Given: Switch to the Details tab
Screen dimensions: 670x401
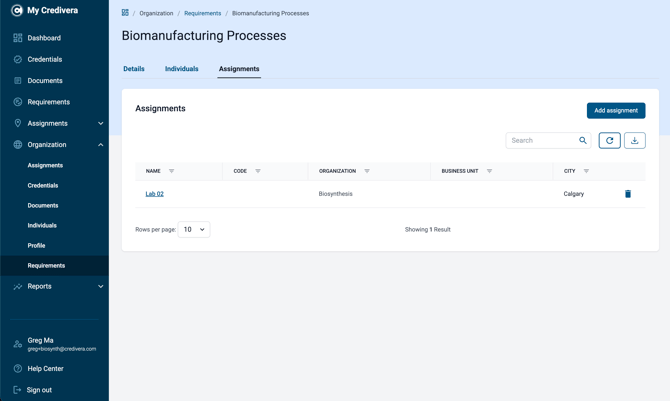Looking at the screenshot, I should coord(134,69).
